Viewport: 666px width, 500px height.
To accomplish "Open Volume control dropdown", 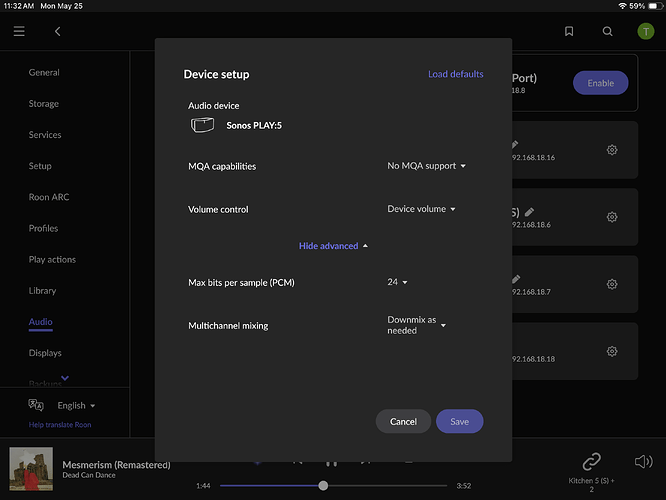I will (421, 209).
